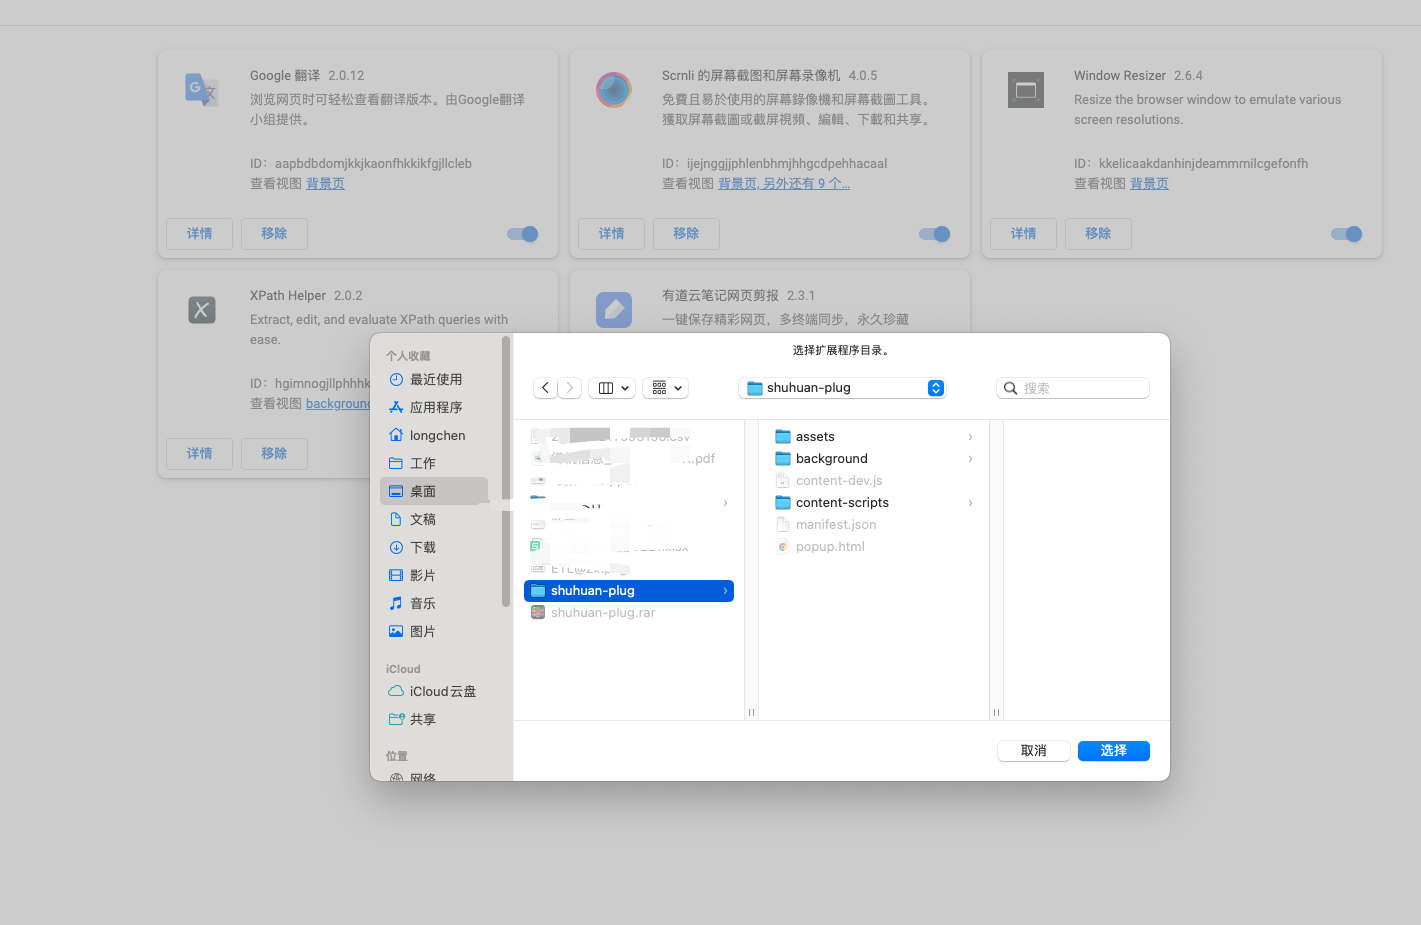Click the clock icon beside 最近使用

tap(396, 380)
